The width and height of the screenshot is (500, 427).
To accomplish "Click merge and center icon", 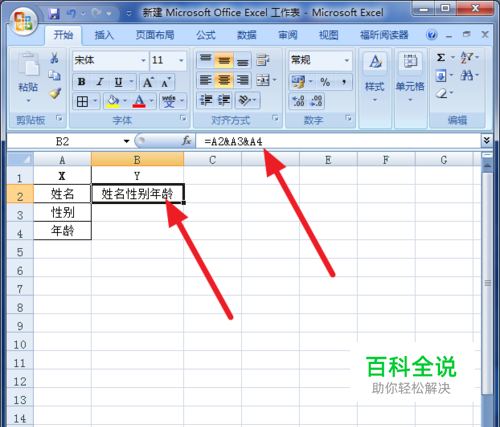I will 263,80.
